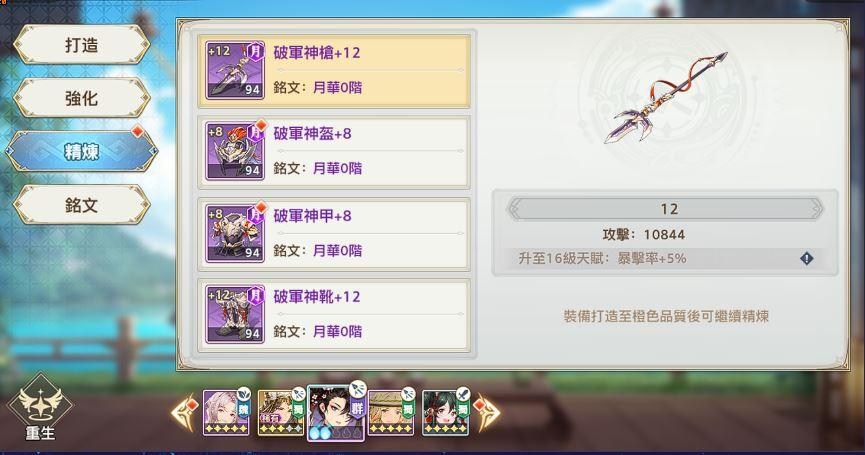Select the 破軍神靴+12 list row
This screenshot has width=865, height=455.
click(334, 315)
